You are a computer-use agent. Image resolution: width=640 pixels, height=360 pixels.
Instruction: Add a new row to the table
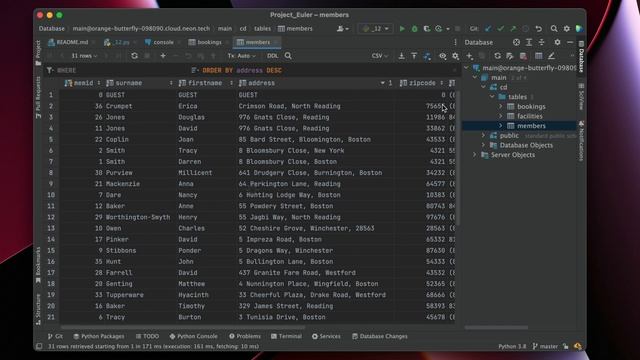coord(163,56)
